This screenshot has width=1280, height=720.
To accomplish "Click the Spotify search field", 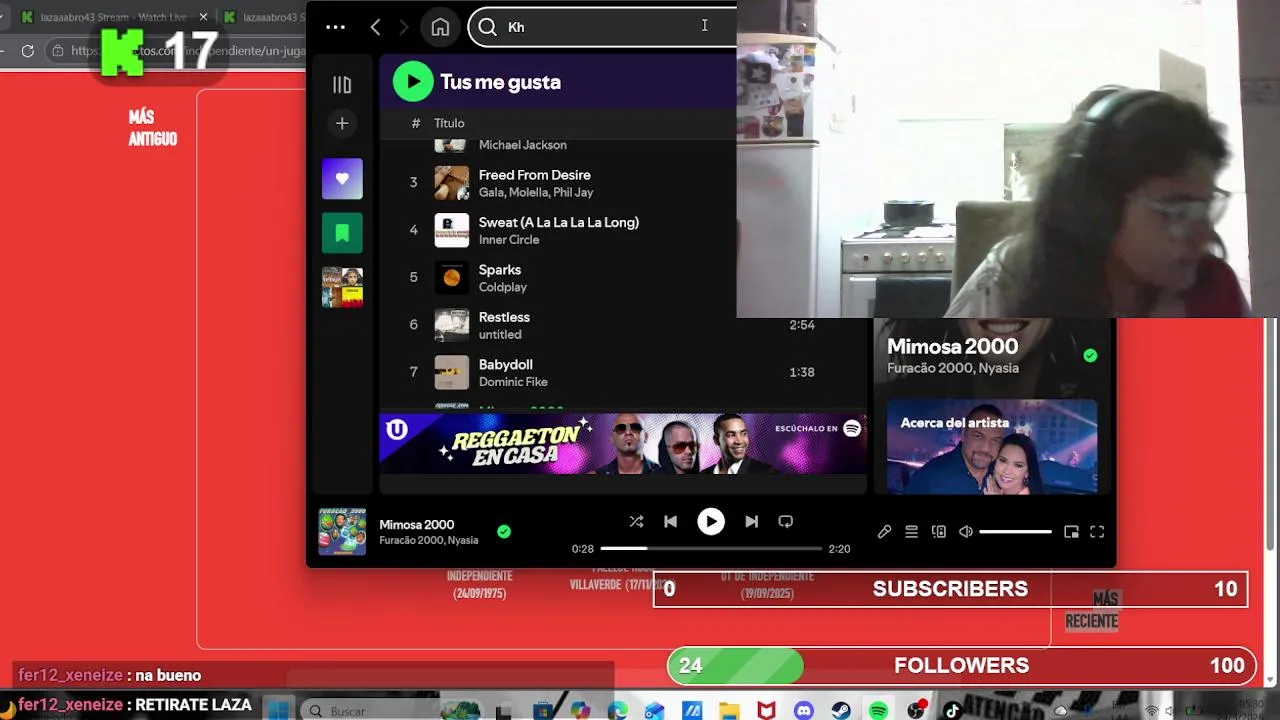I will (x=602, y=27).
